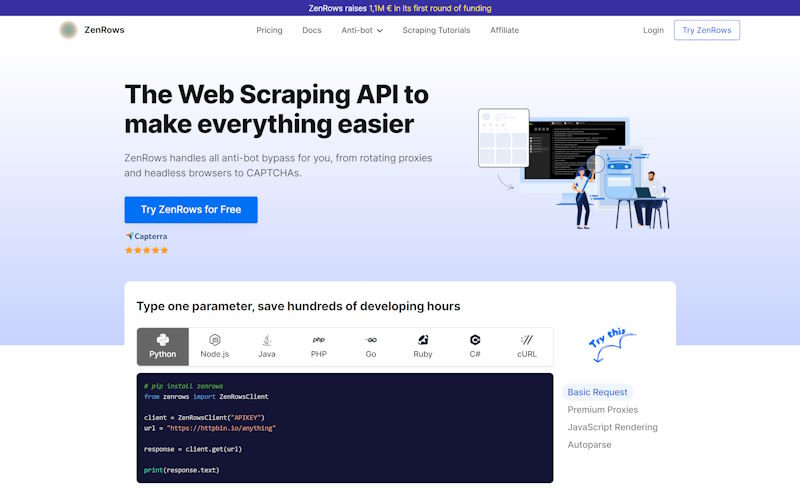Click the Ruby gem icon
This screenshot has height=500, width=800.
[423, 340]
